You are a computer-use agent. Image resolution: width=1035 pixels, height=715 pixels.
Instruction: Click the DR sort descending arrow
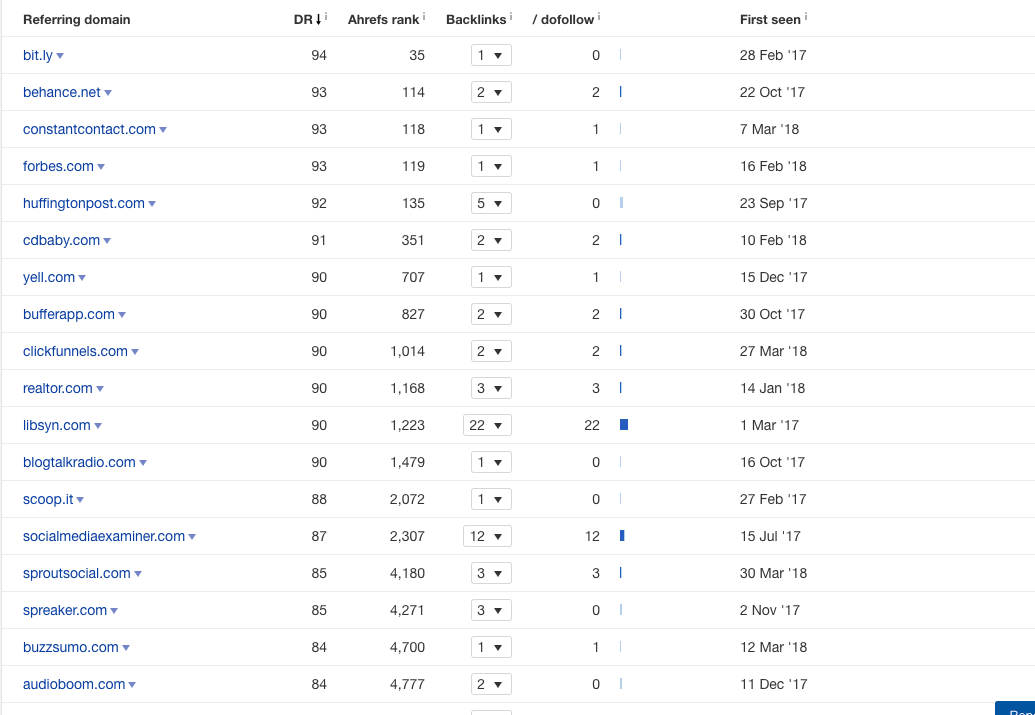(318, 20)
